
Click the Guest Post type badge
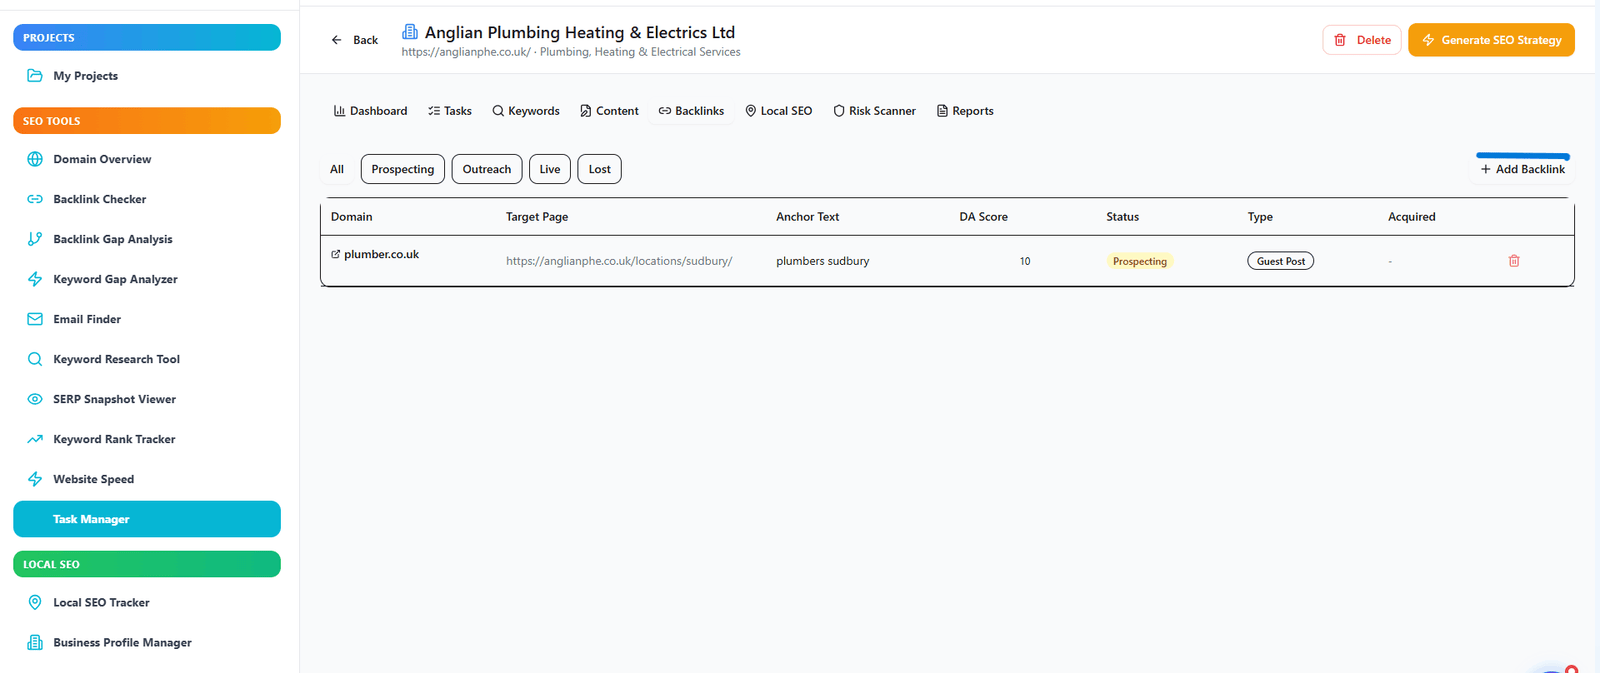[1281, 261]
